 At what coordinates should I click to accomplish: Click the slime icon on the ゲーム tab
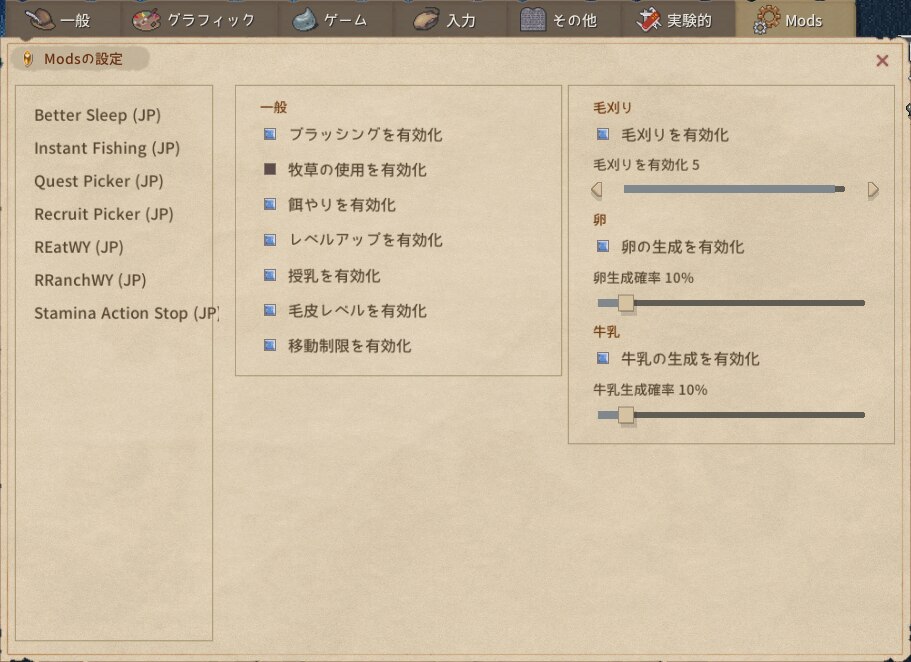pyautogui.click(x=305, y=19)
